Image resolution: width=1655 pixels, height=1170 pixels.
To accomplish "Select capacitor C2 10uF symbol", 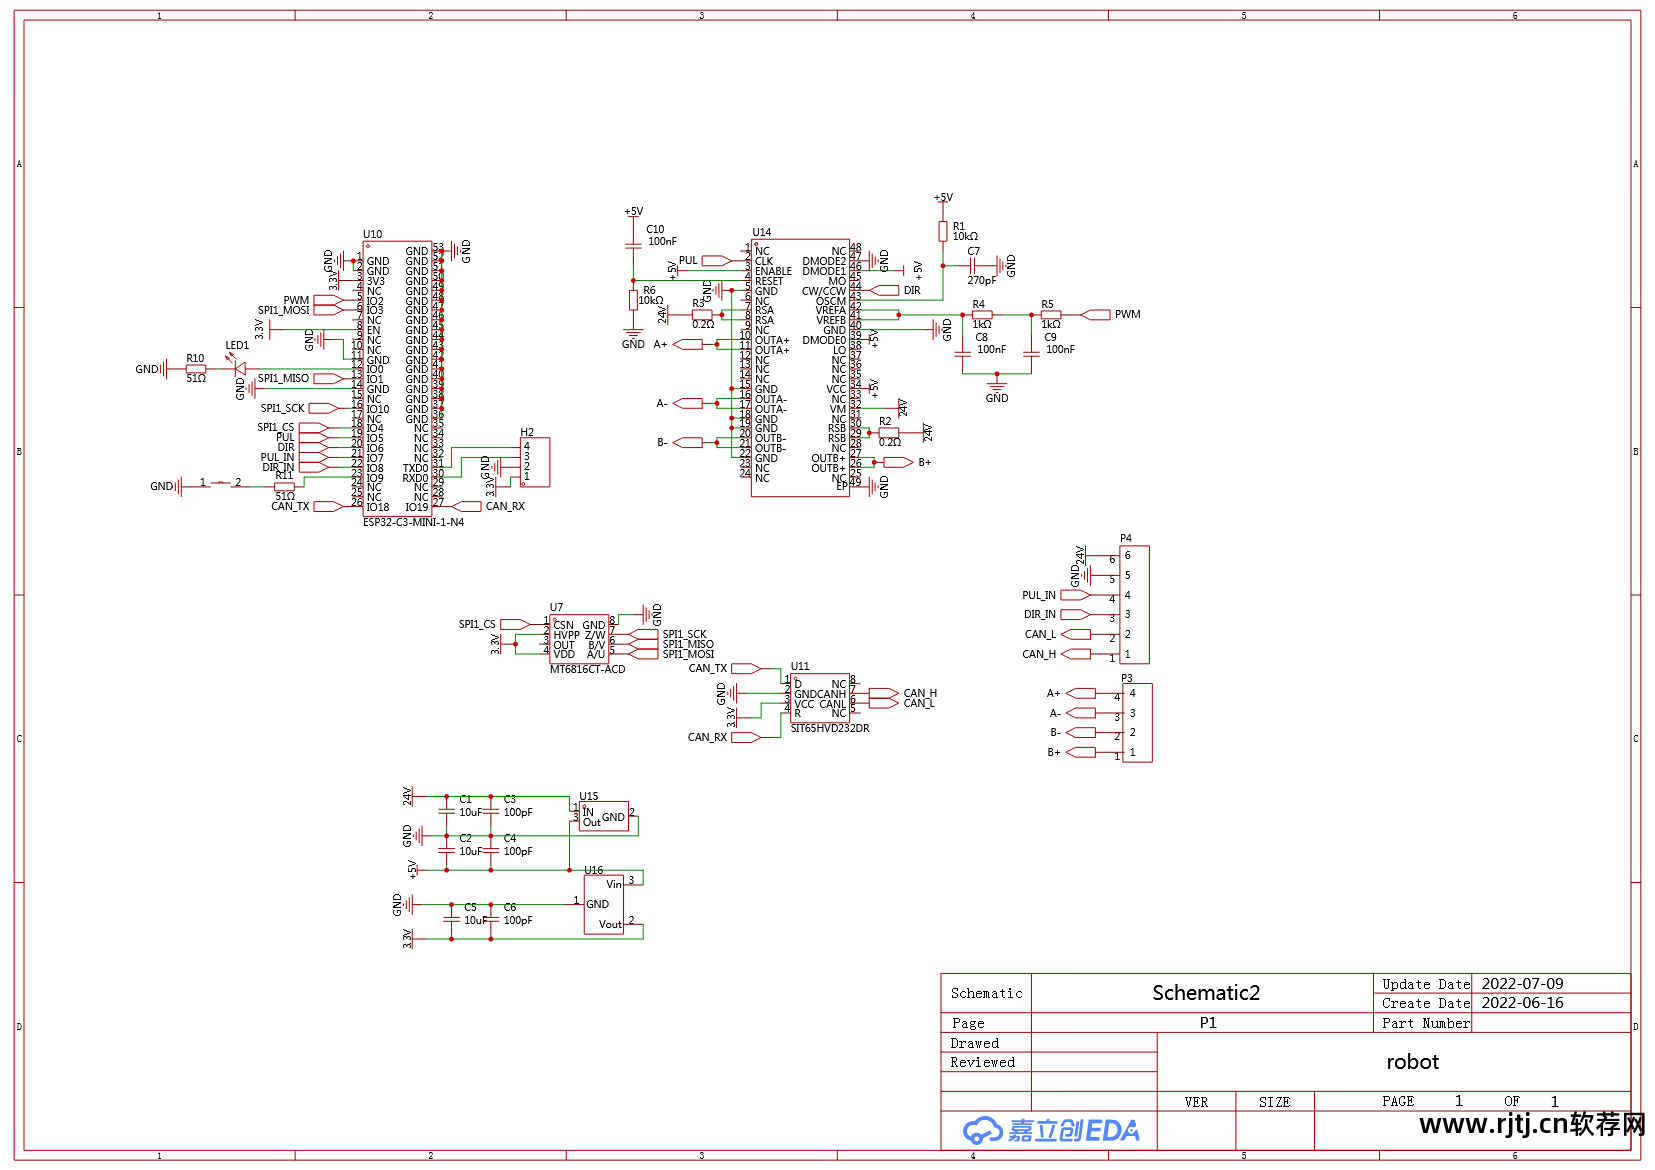I will pyautogui.click(x=446, y=850).
